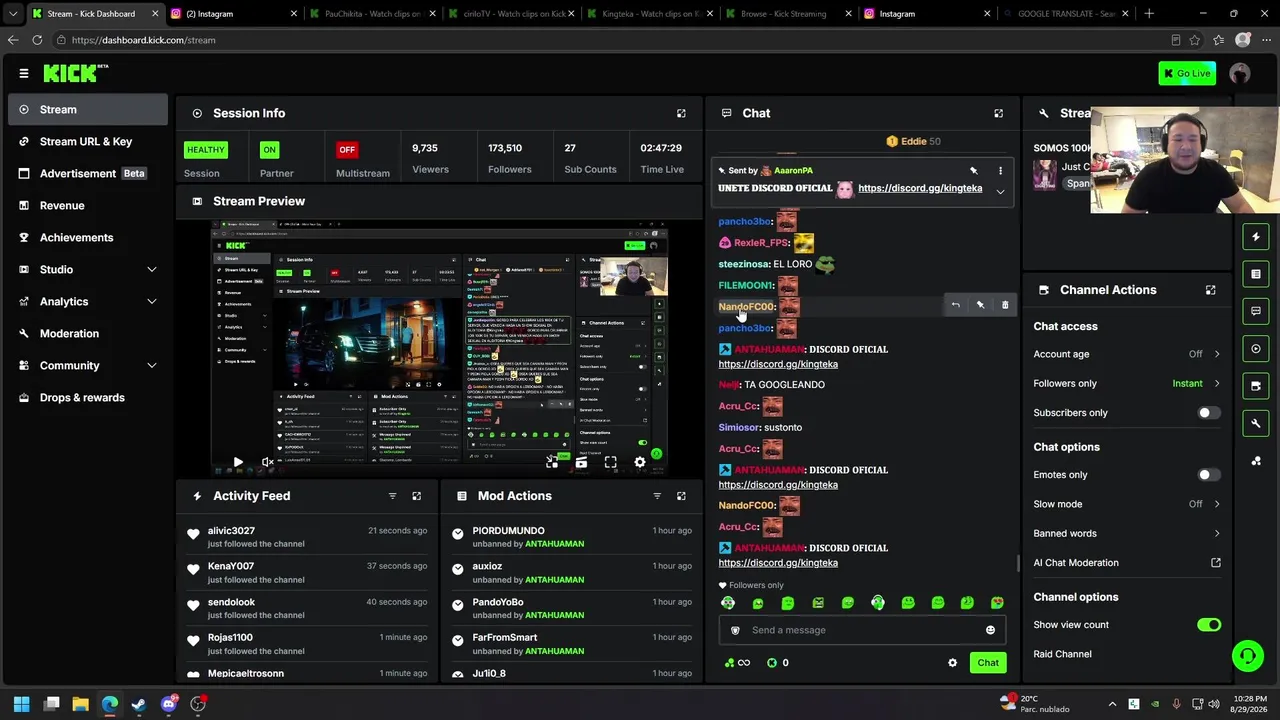Open pinned discord.gg/kingteka link

pyautogui.click(x=920, y=188)
